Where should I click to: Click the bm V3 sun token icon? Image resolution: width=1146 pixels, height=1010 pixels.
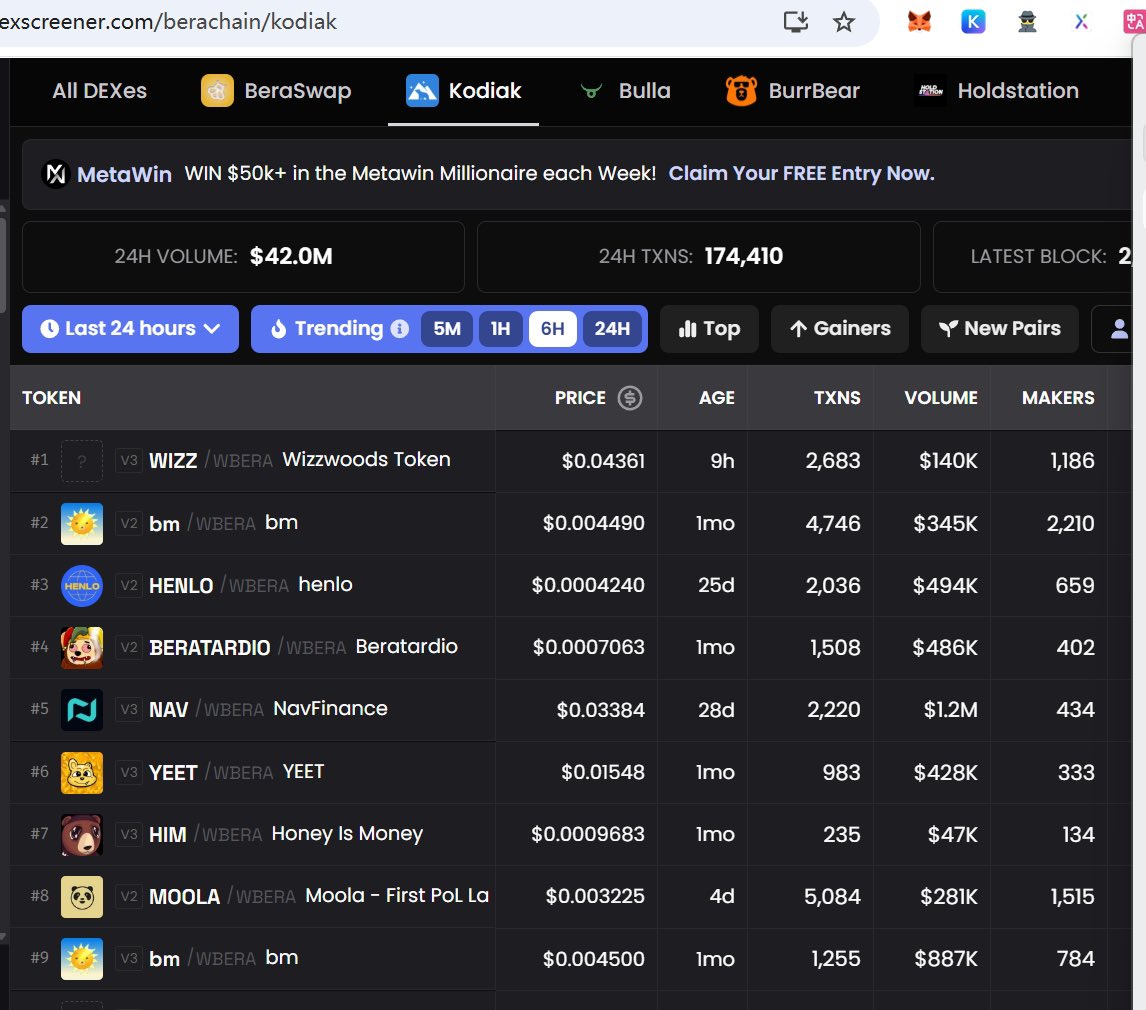(x=82, y=959)
